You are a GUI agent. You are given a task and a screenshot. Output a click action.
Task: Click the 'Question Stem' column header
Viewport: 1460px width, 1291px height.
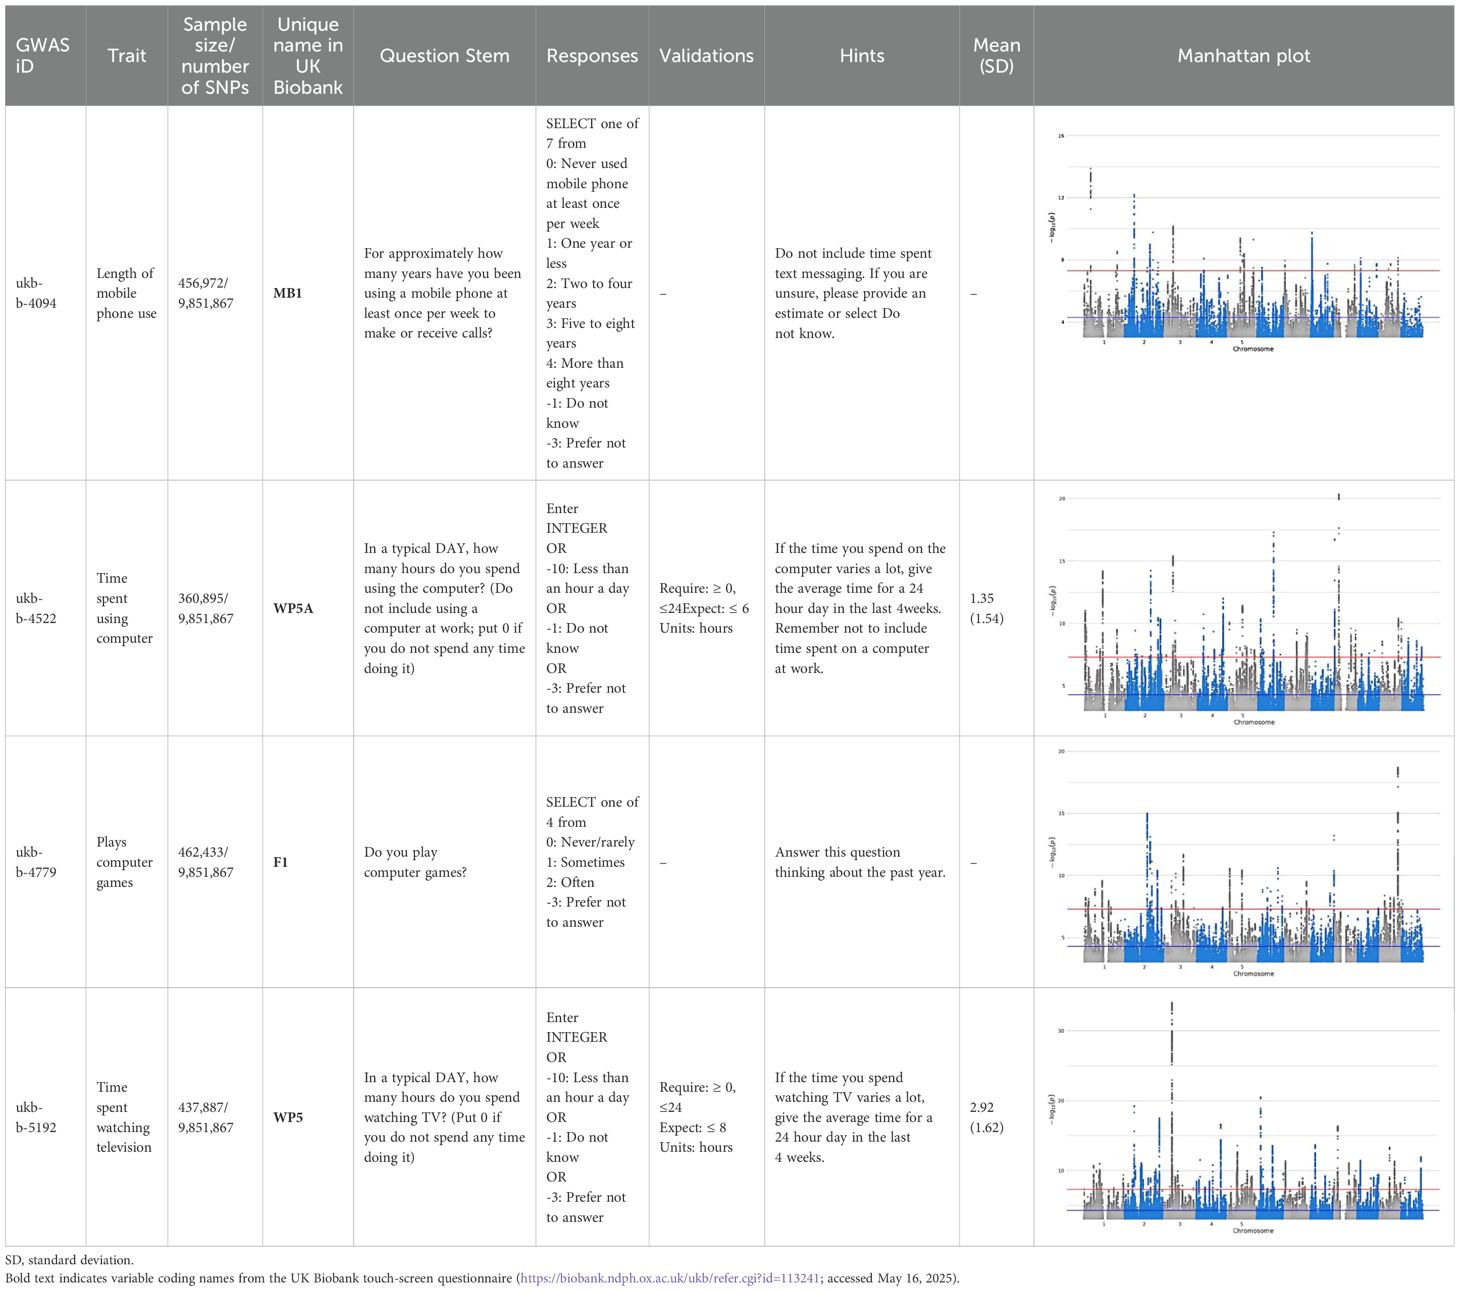click(x=444, y=56)
